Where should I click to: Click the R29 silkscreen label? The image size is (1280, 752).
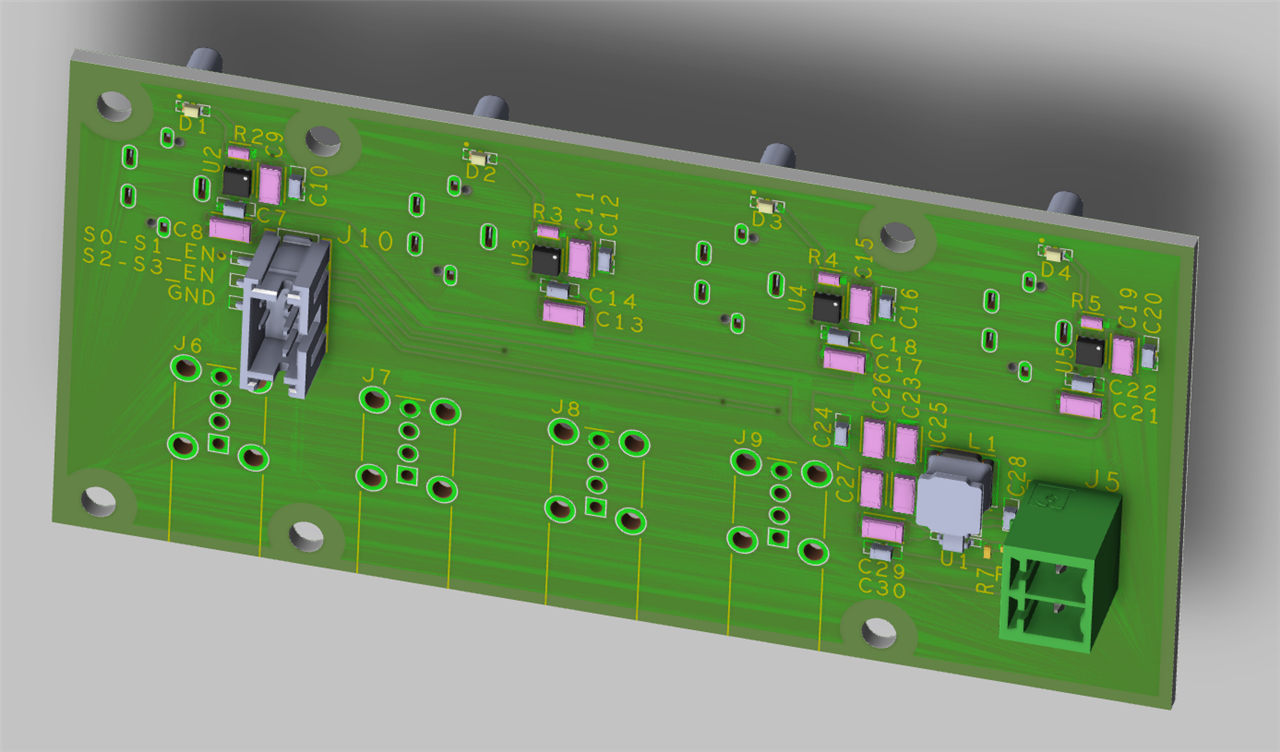(x=252, y=134)
